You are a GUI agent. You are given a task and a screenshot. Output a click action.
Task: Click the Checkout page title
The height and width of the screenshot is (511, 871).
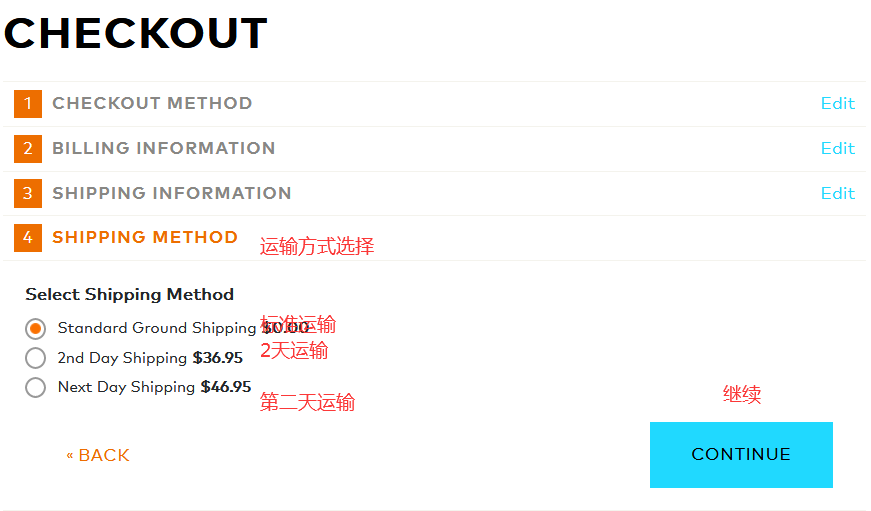tap(136, 34)
